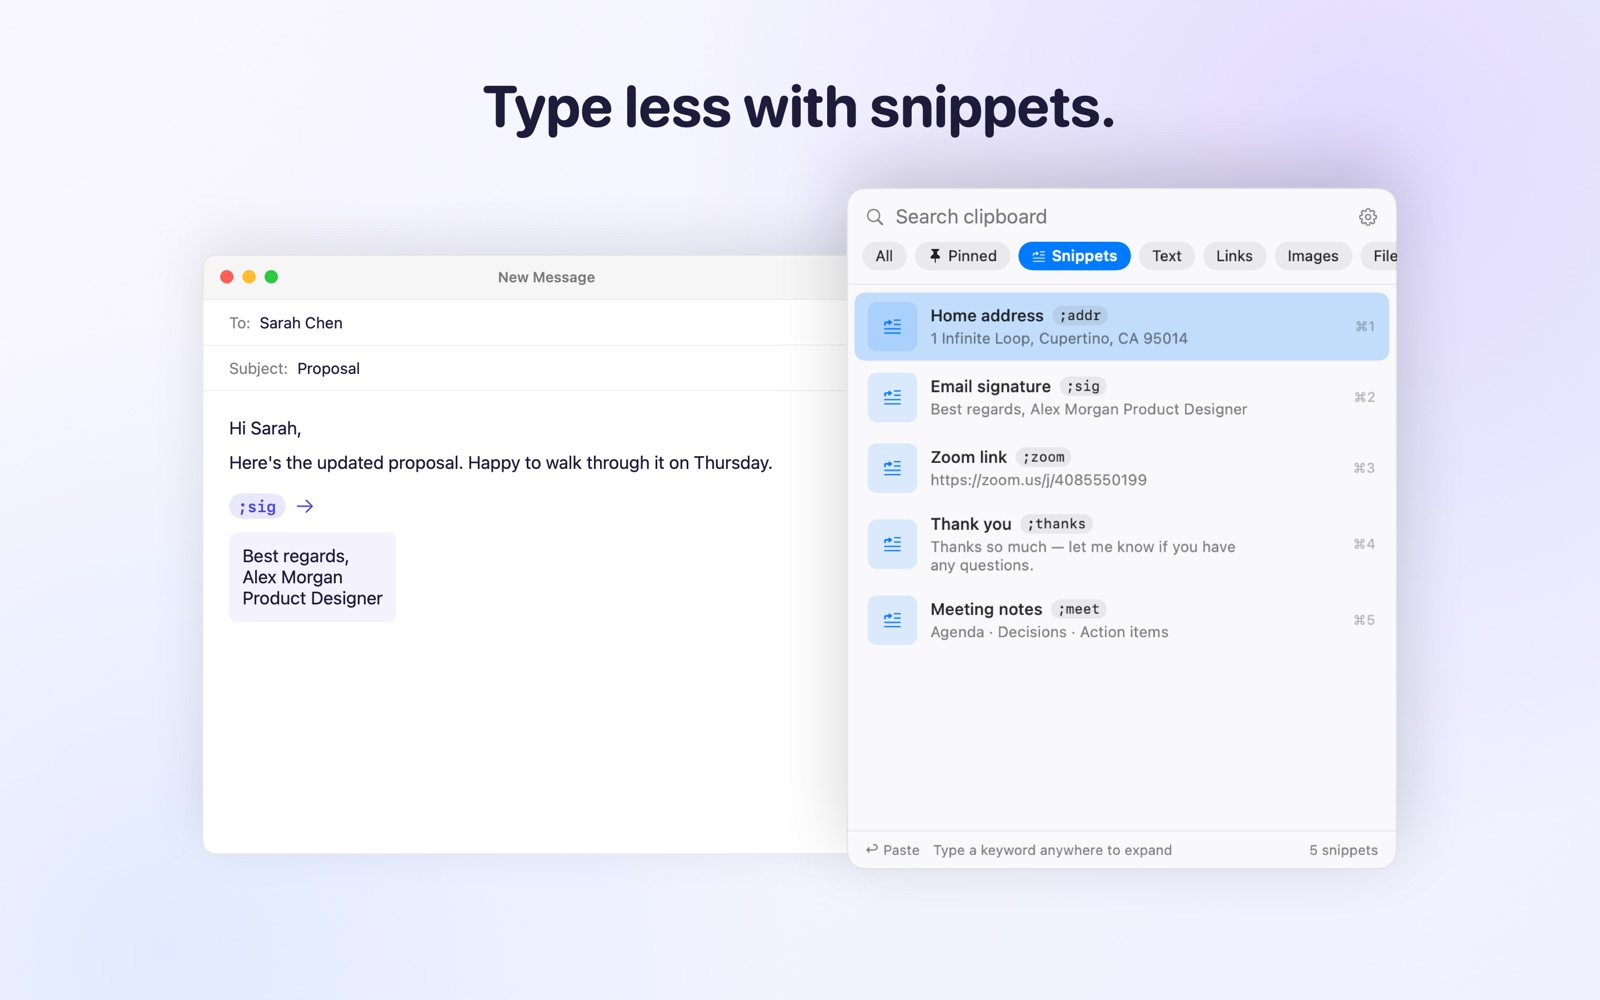Click the Email signature snippet icon
The height and width of the screenshot is (1000, 1600).
[x=892, y=397]
